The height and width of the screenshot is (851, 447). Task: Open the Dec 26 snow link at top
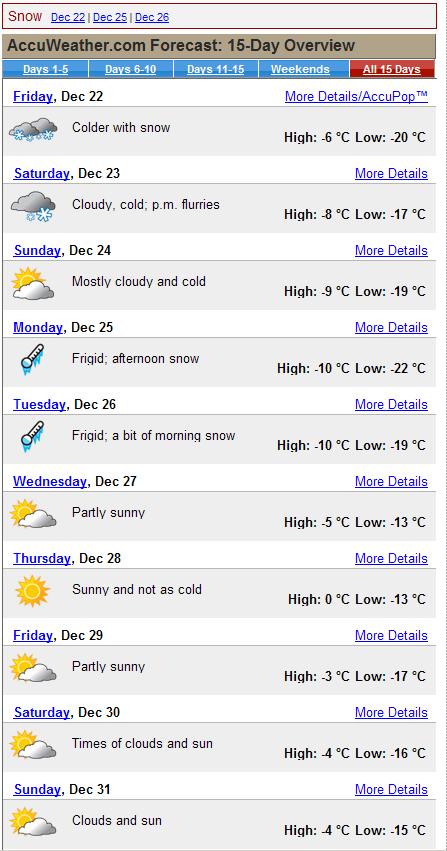pos(152,17)
